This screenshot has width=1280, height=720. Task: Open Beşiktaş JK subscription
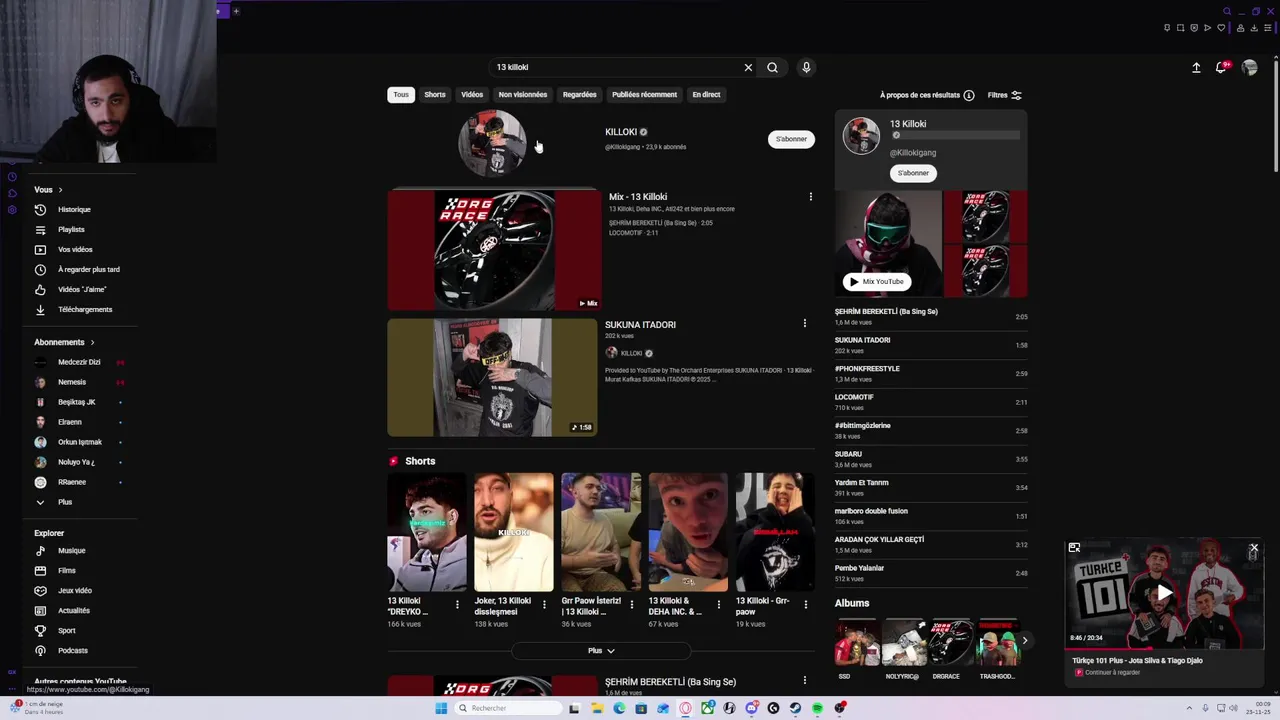pyautogui.click(x=76, y=402)
